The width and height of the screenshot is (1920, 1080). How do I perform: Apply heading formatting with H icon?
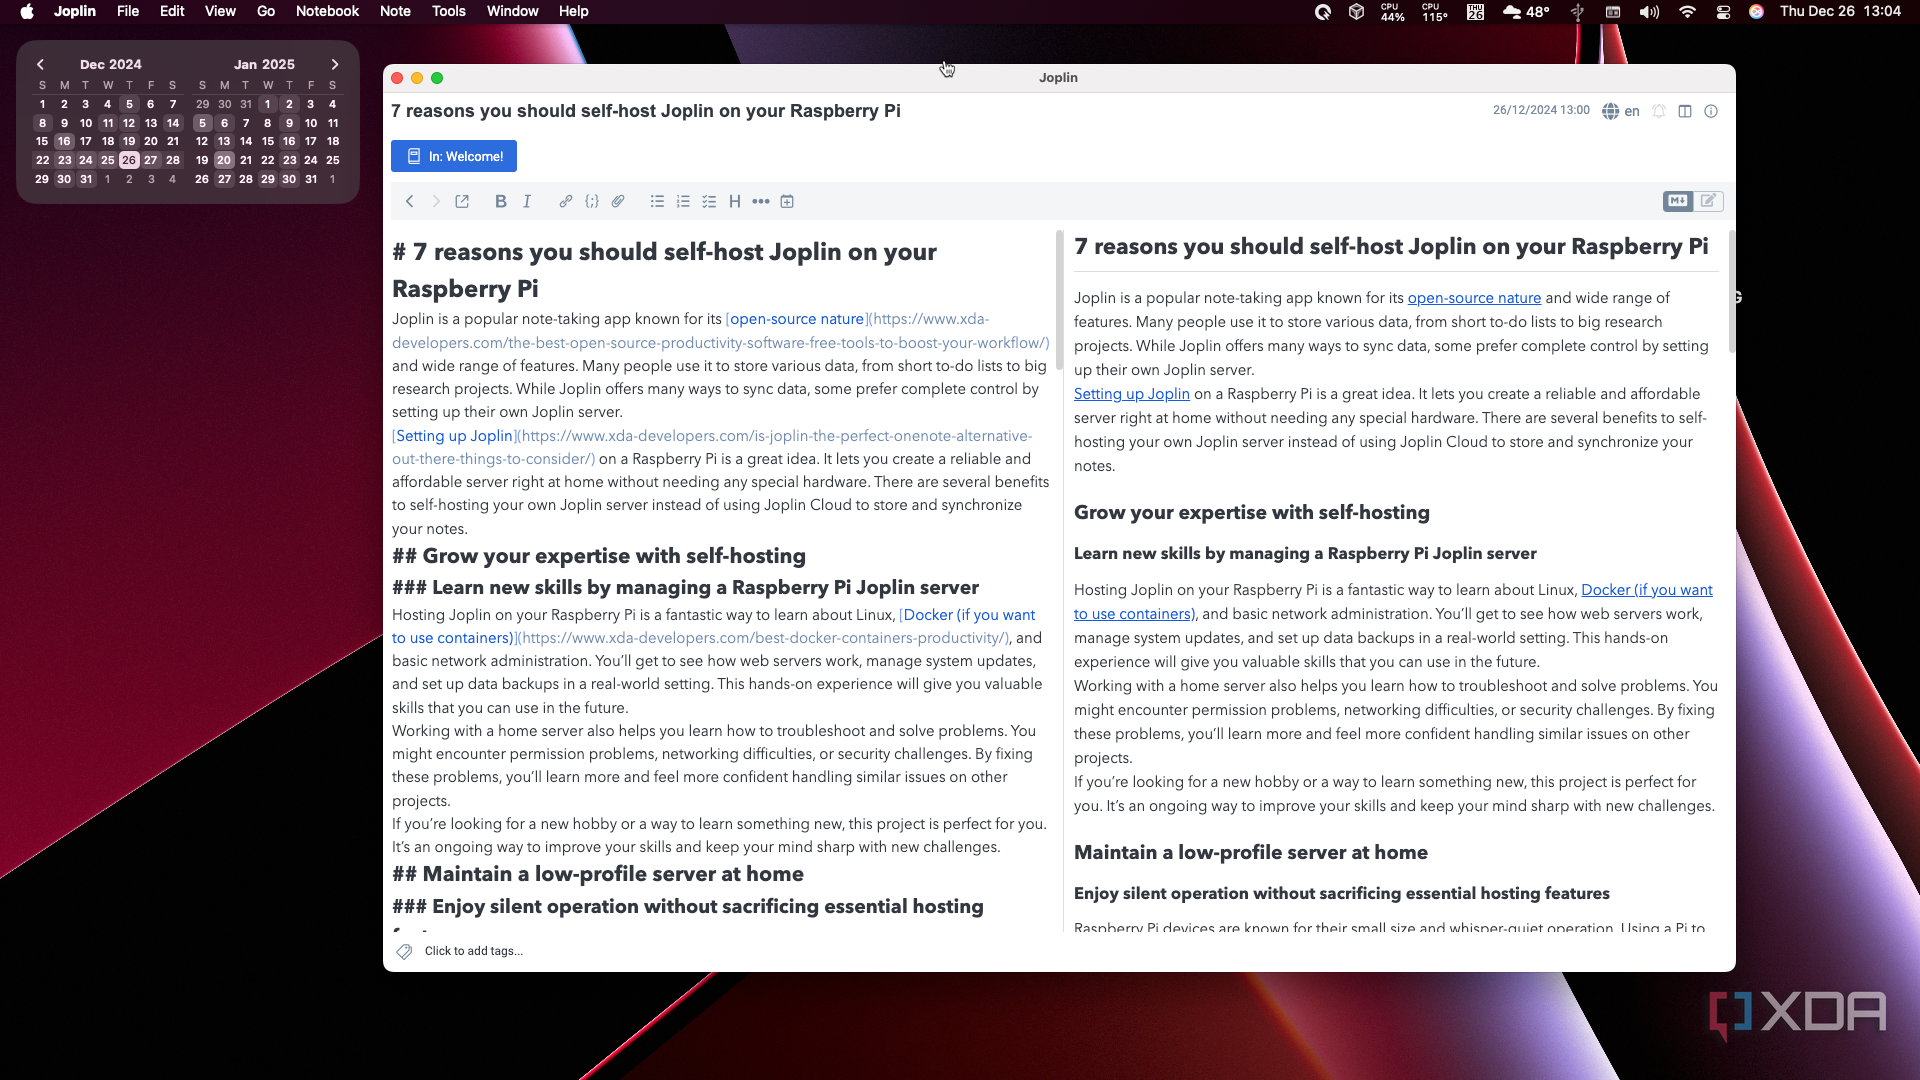735,201
